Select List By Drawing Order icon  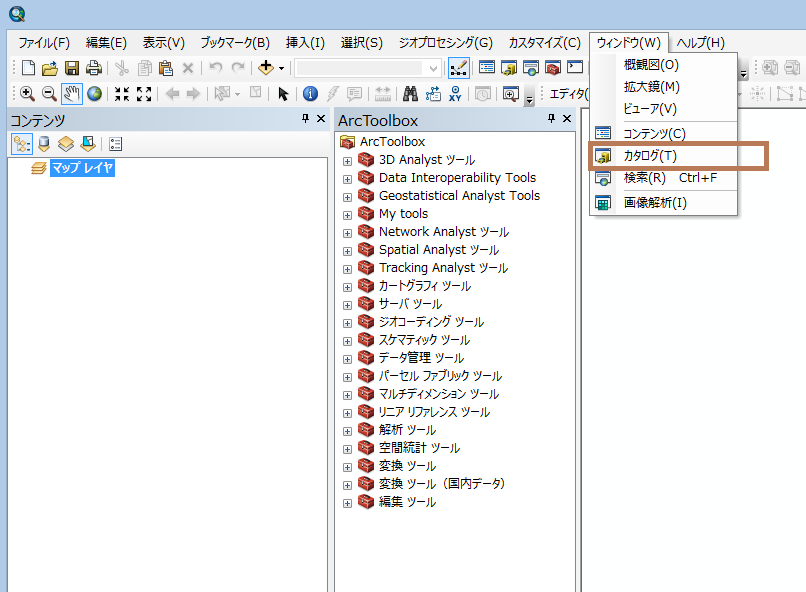point(22,144)
